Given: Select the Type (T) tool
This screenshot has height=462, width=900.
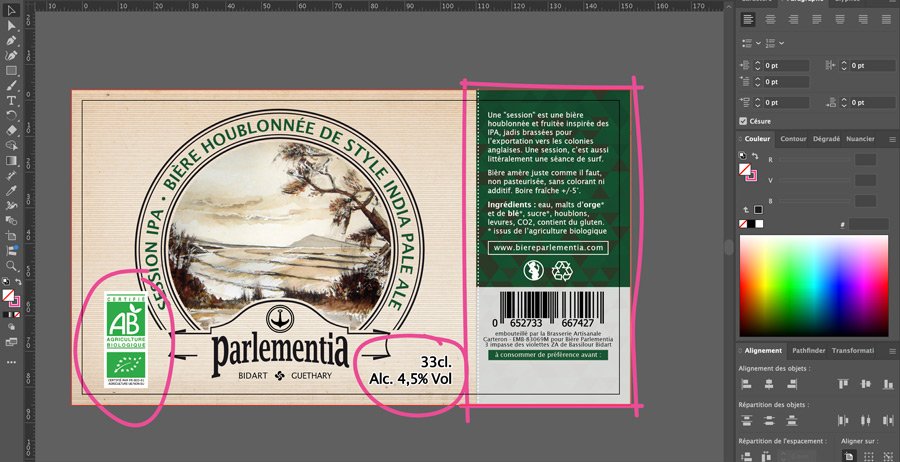Looking at the screenshot, I should point(11,100).
